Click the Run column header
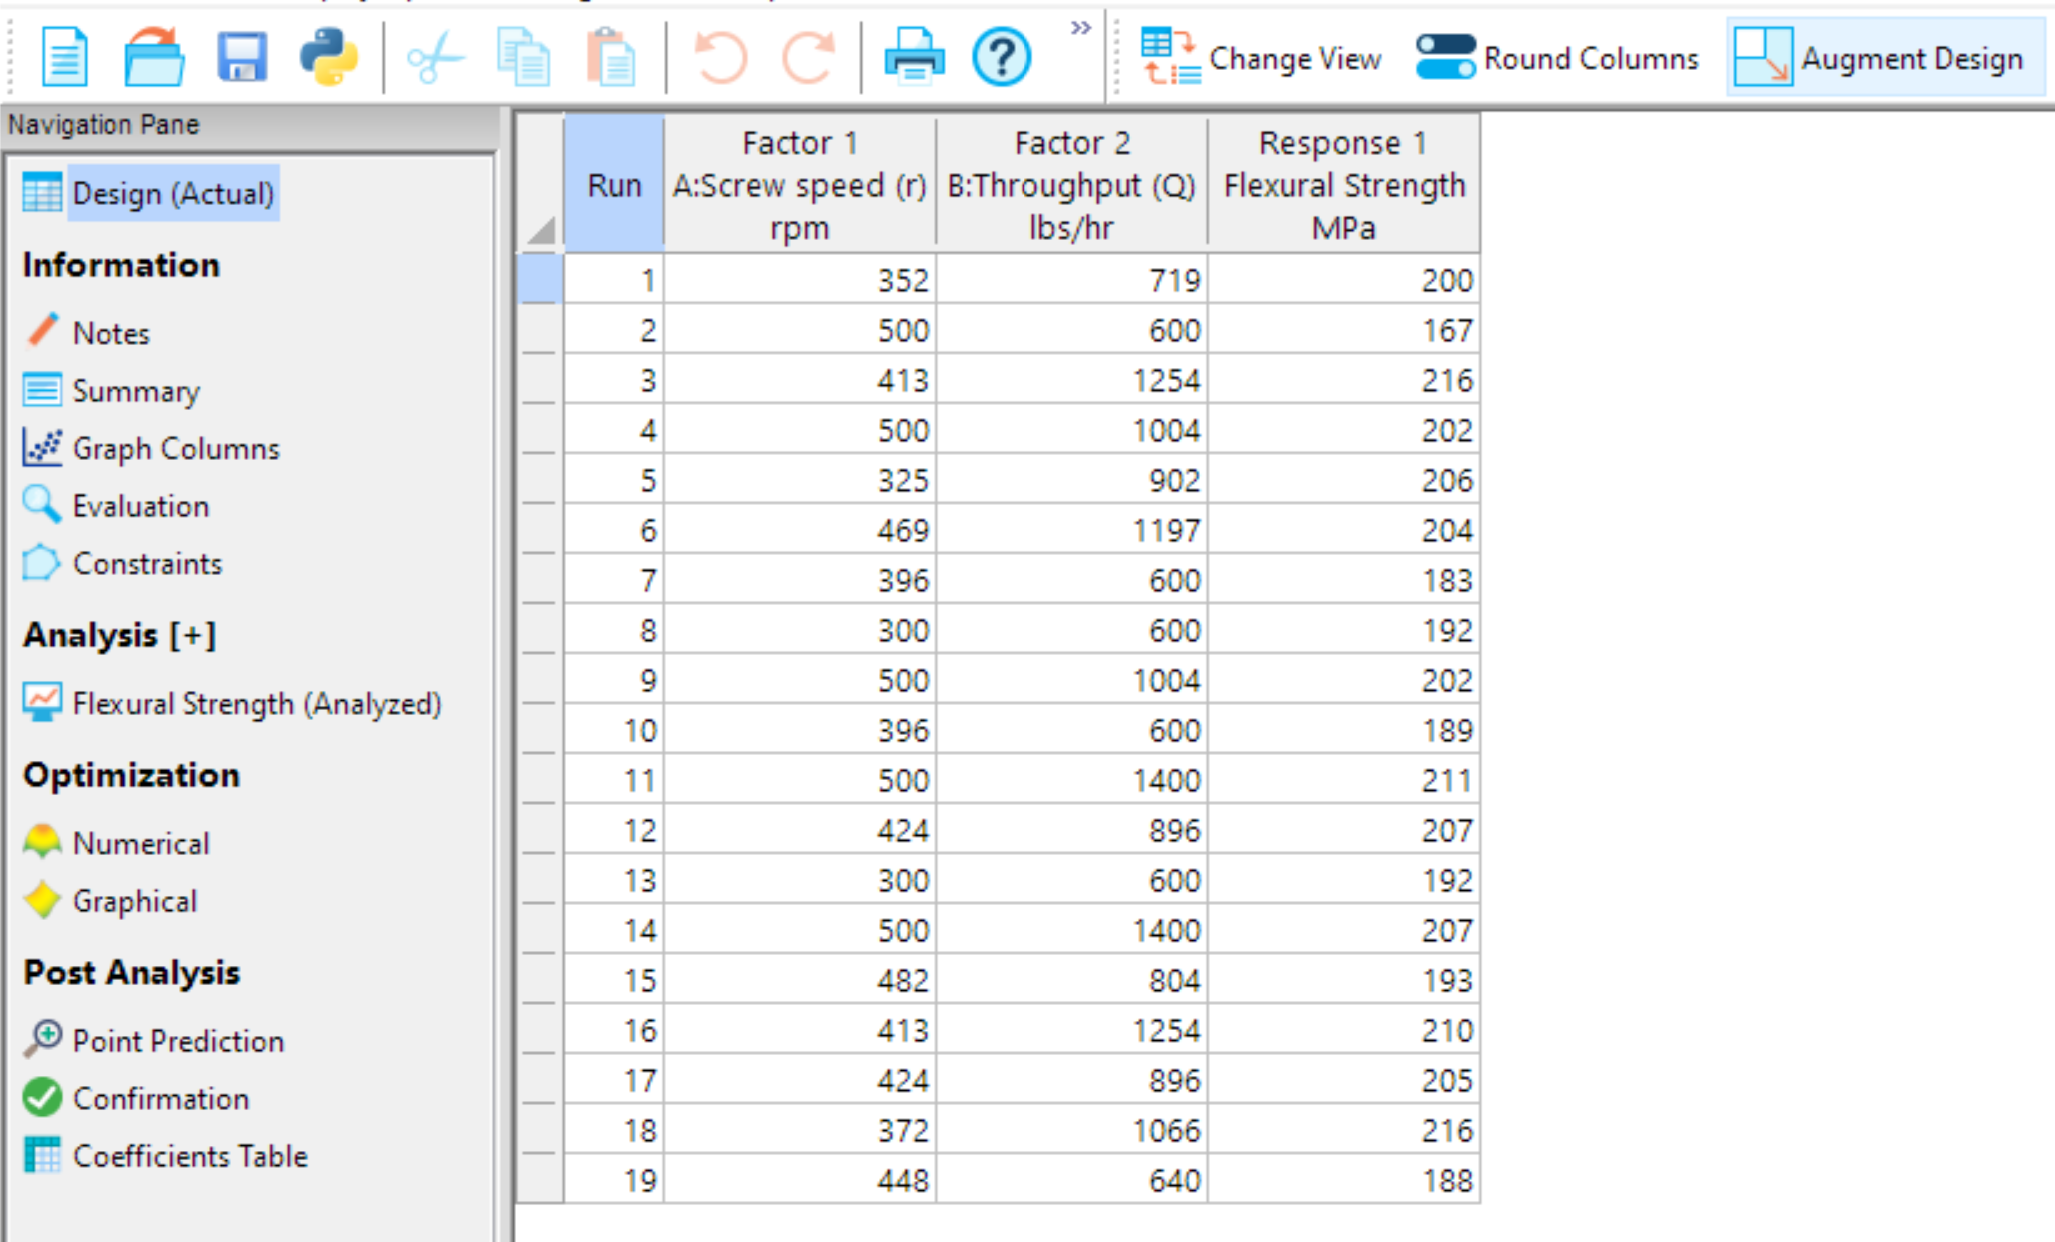Screen dimensions: 2055x1242 pyautogui.click(x=613, y=185)
